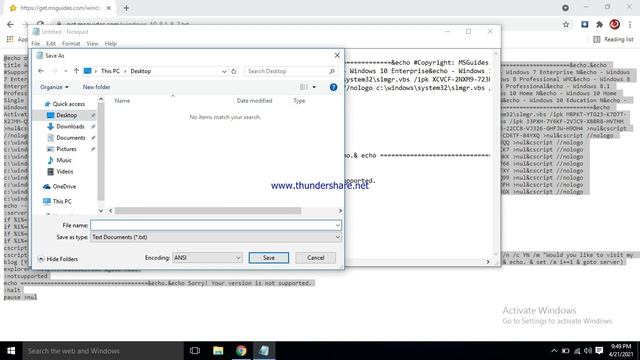Open Notepad Help menu
The width and height of the screenshot is (640, 360).
click(111, 43)
